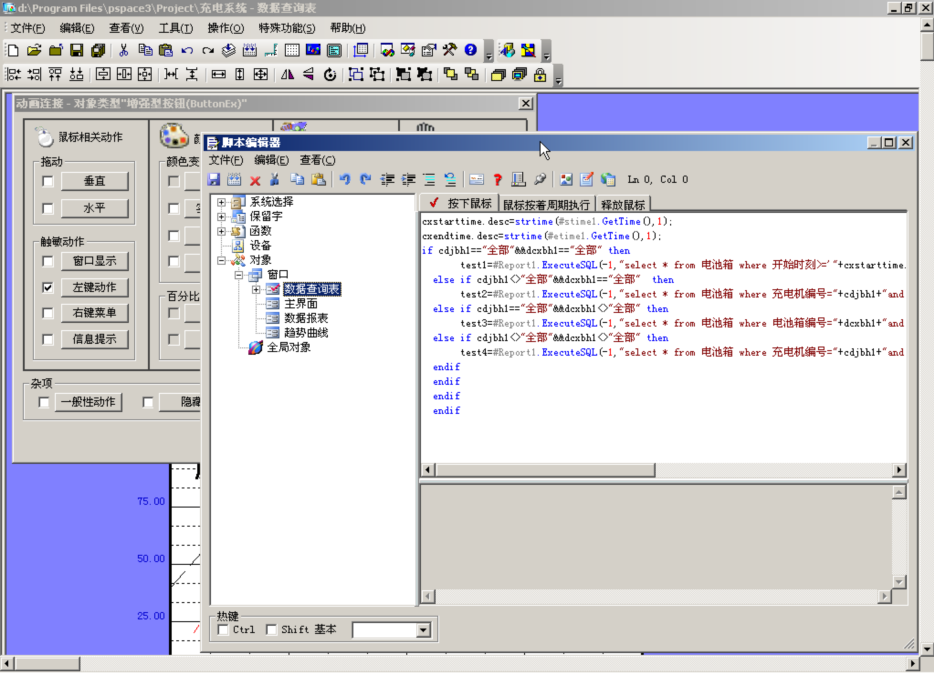Image resolution: width=934 pixels, height=673 pixels.
Task: Switch to the 释放鼠标 tab
Action: [623, 204]
